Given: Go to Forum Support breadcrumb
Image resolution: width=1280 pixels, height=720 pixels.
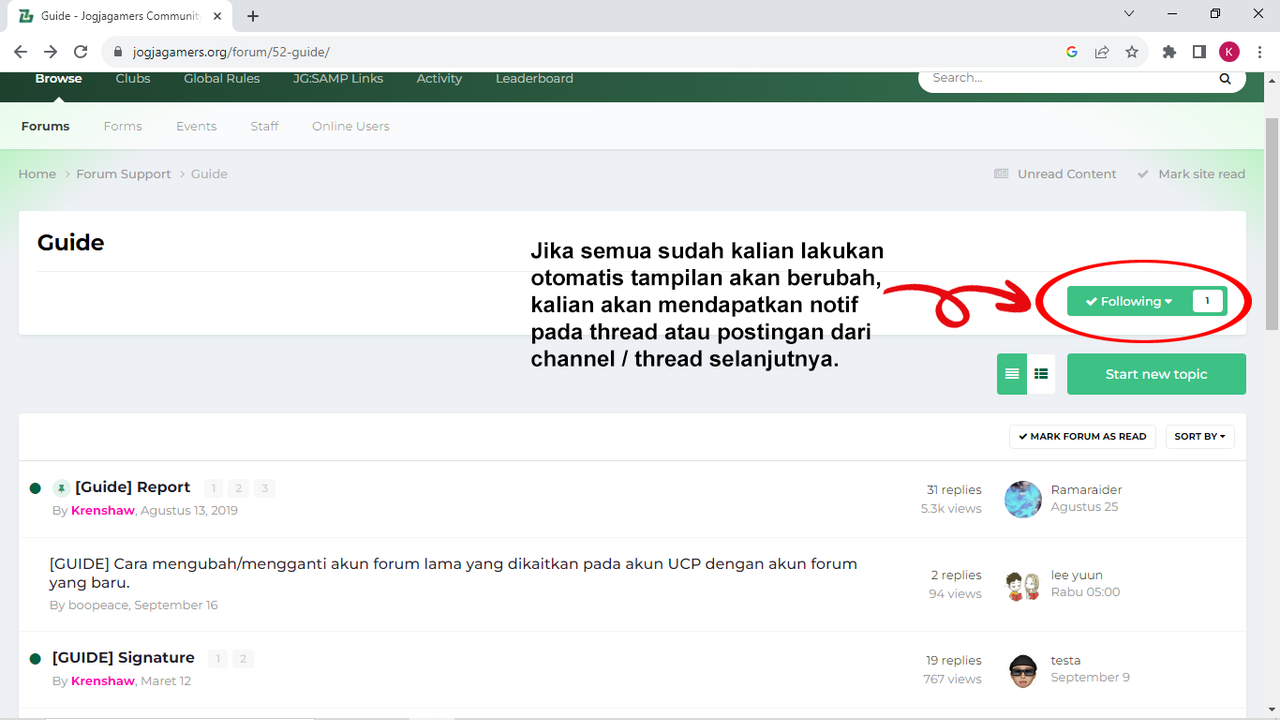Looking at the screenshot, I should (124, 174).
